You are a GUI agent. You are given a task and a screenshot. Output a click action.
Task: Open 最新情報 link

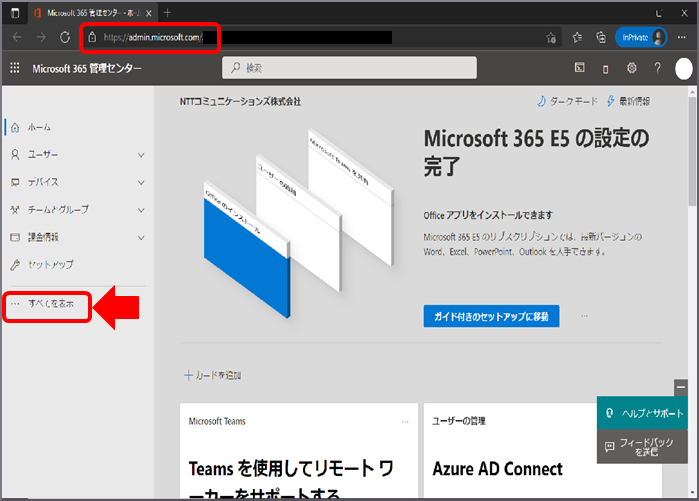coord(628,101)
